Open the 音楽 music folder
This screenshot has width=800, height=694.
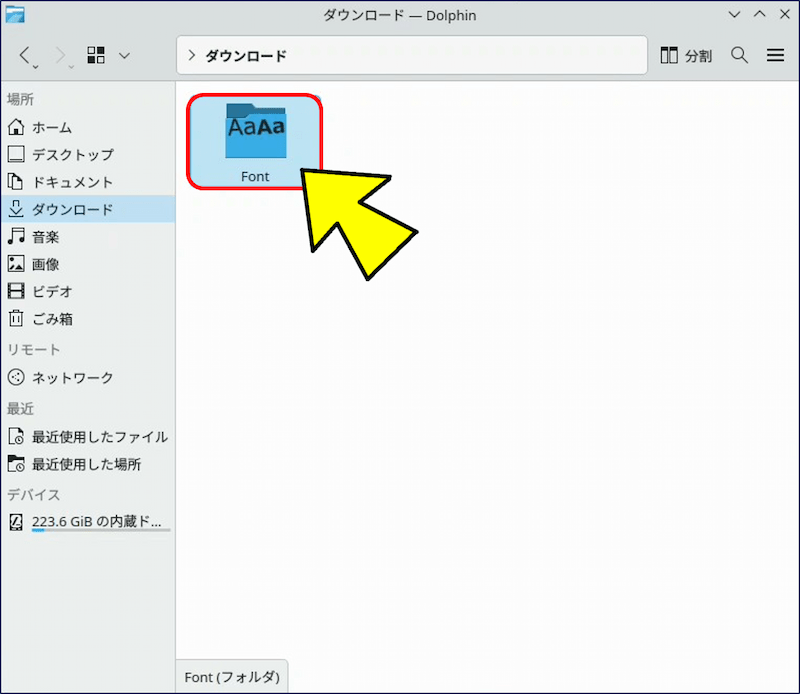coord(45,237)
